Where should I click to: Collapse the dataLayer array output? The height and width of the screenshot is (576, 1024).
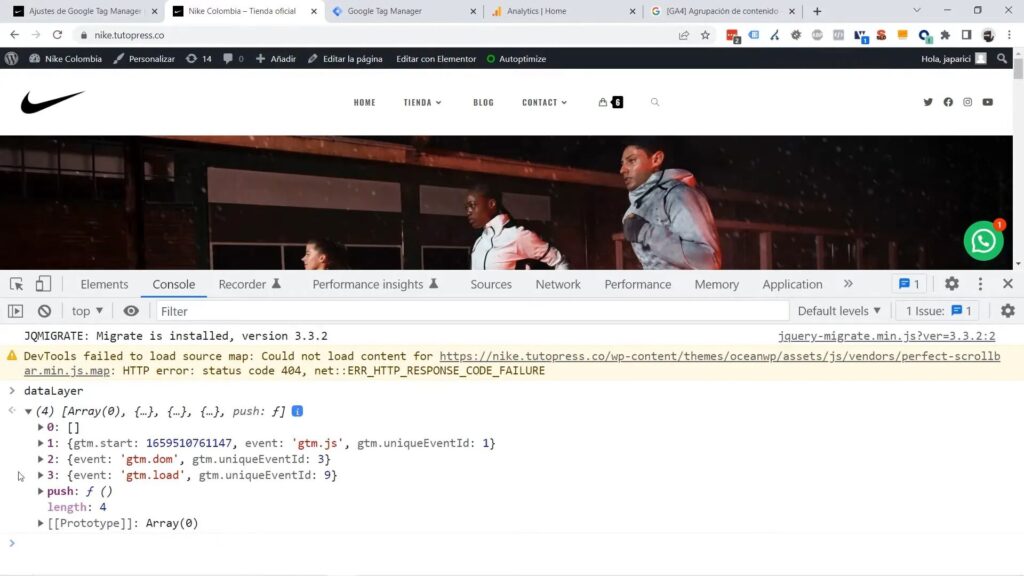coord(28,411)
